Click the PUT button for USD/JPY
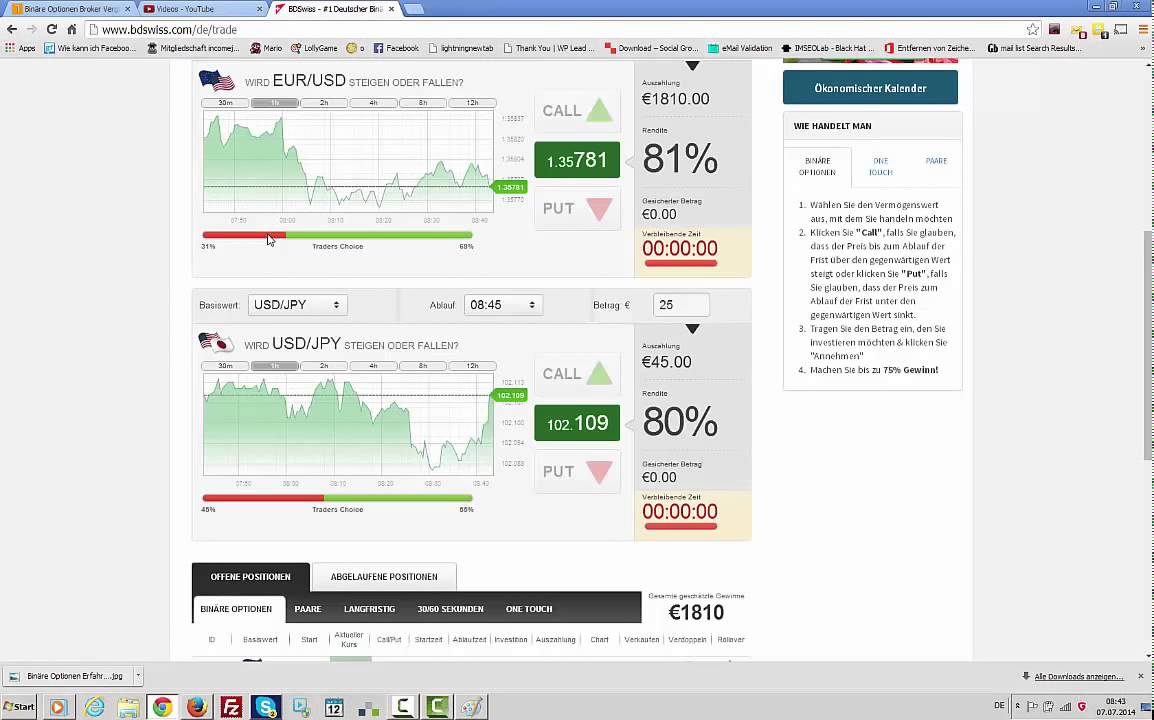This screenshot has height=720, width=1154. point(577,471)
